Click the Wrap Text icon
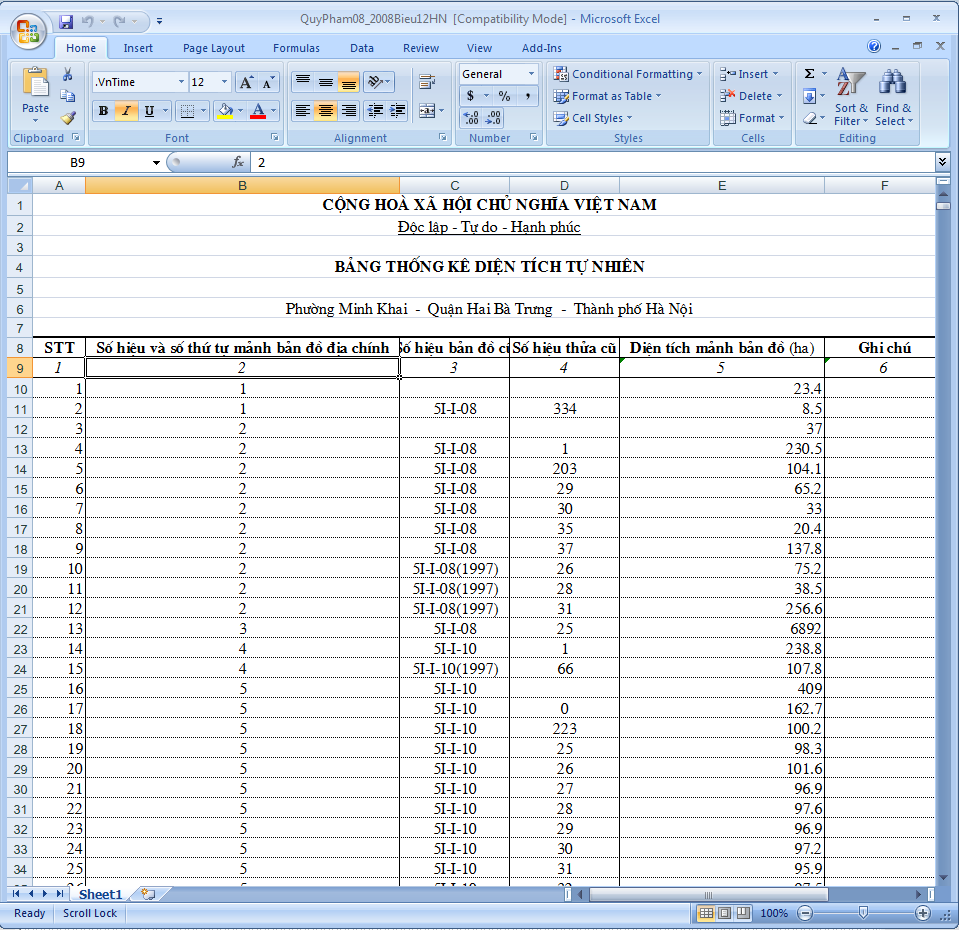Image resolution: width=959 pixels, height=930 pixels. [x=427, y=82]
